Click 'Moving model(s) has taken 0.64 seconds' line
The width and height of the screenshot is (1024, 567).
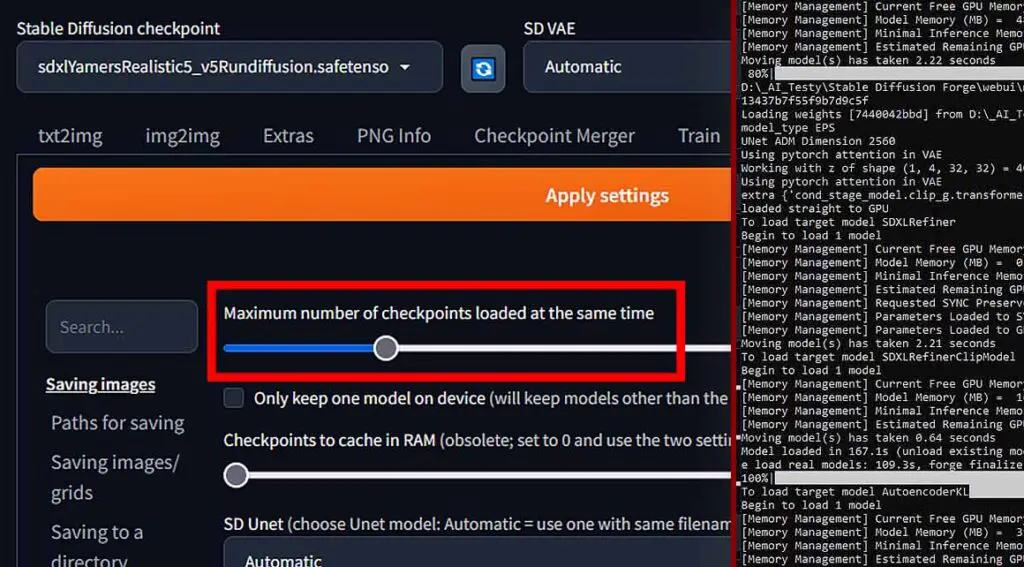coord(868,438)
